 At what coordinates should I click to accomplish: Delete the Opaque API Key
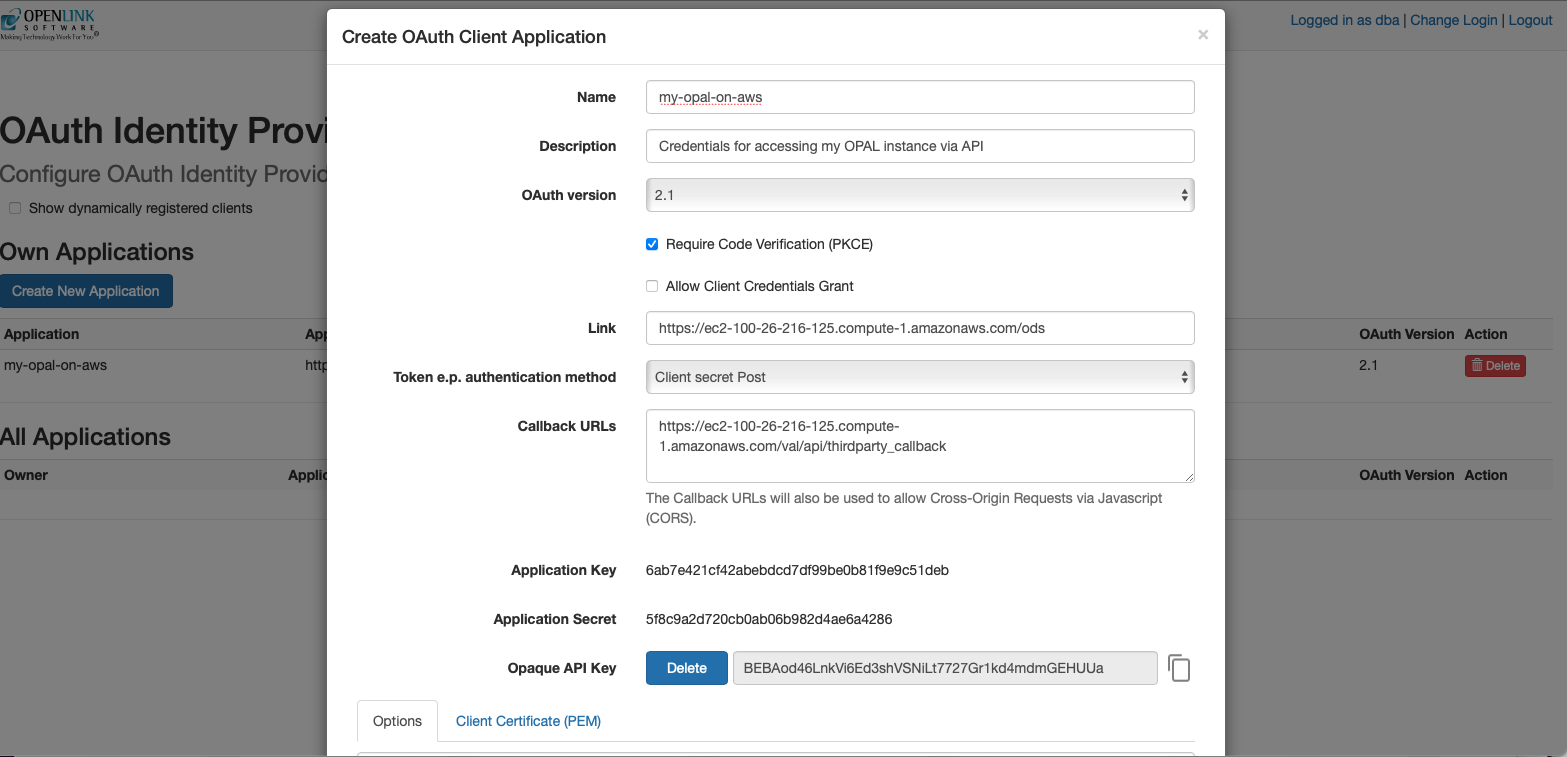click(x=686, y=668)
